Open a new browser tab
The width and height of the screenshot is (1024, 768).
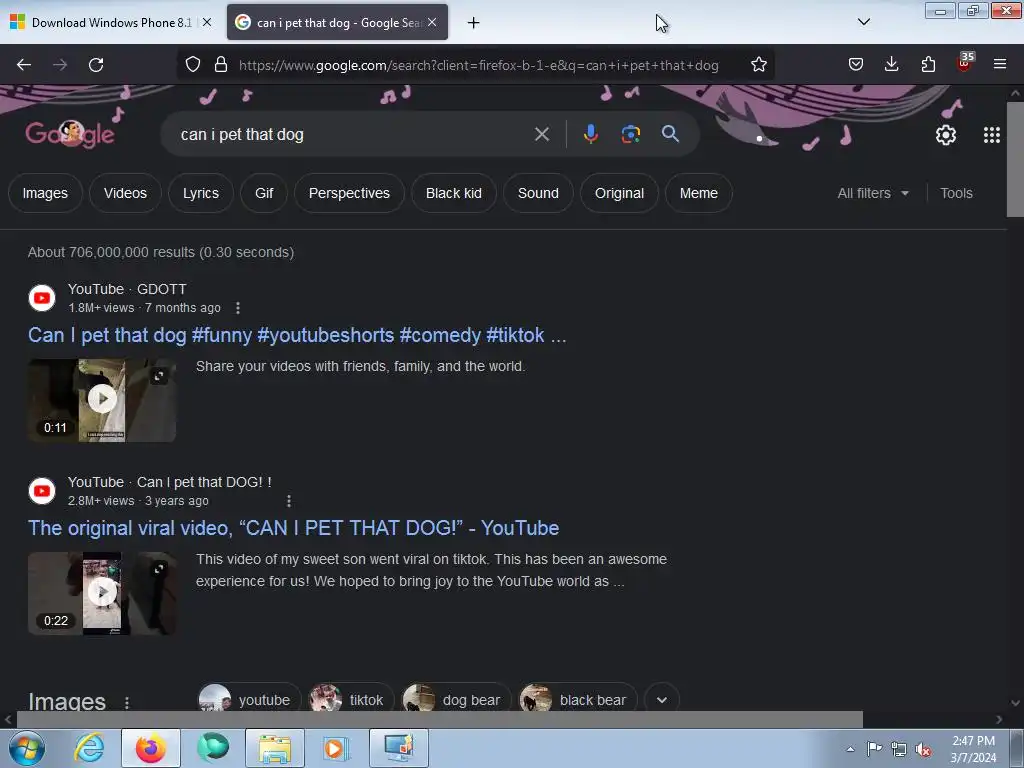(x=473, y=23)
